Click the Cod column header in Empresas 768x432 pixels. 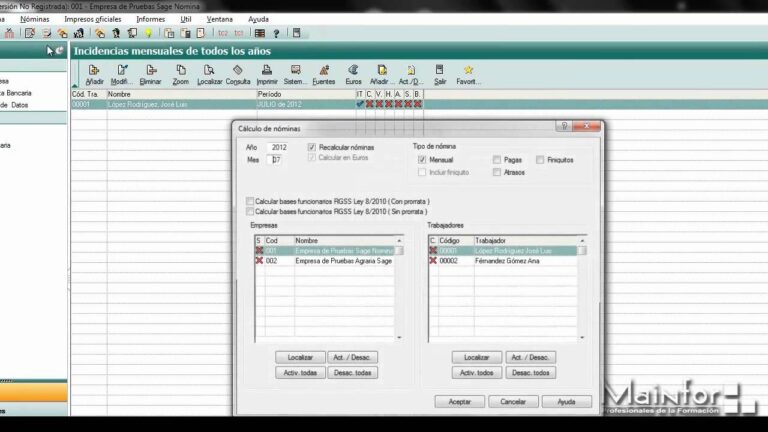pos(279,240)
